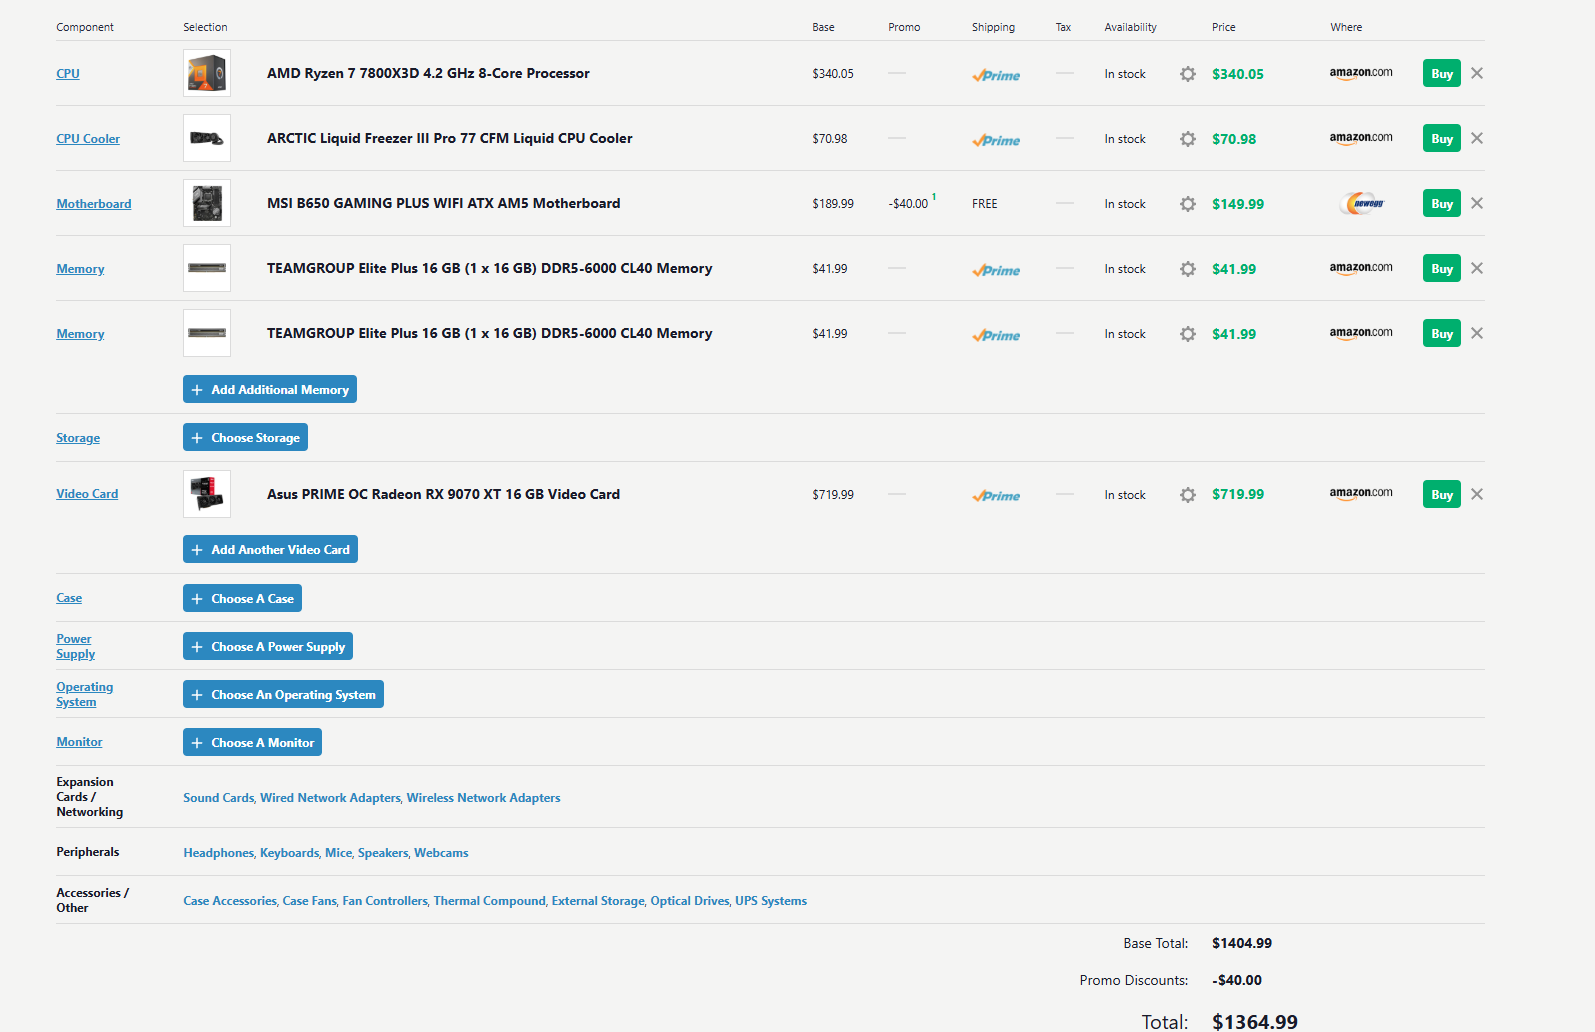
Task: Open Case Fans link
Action: [x=309, y=901]
